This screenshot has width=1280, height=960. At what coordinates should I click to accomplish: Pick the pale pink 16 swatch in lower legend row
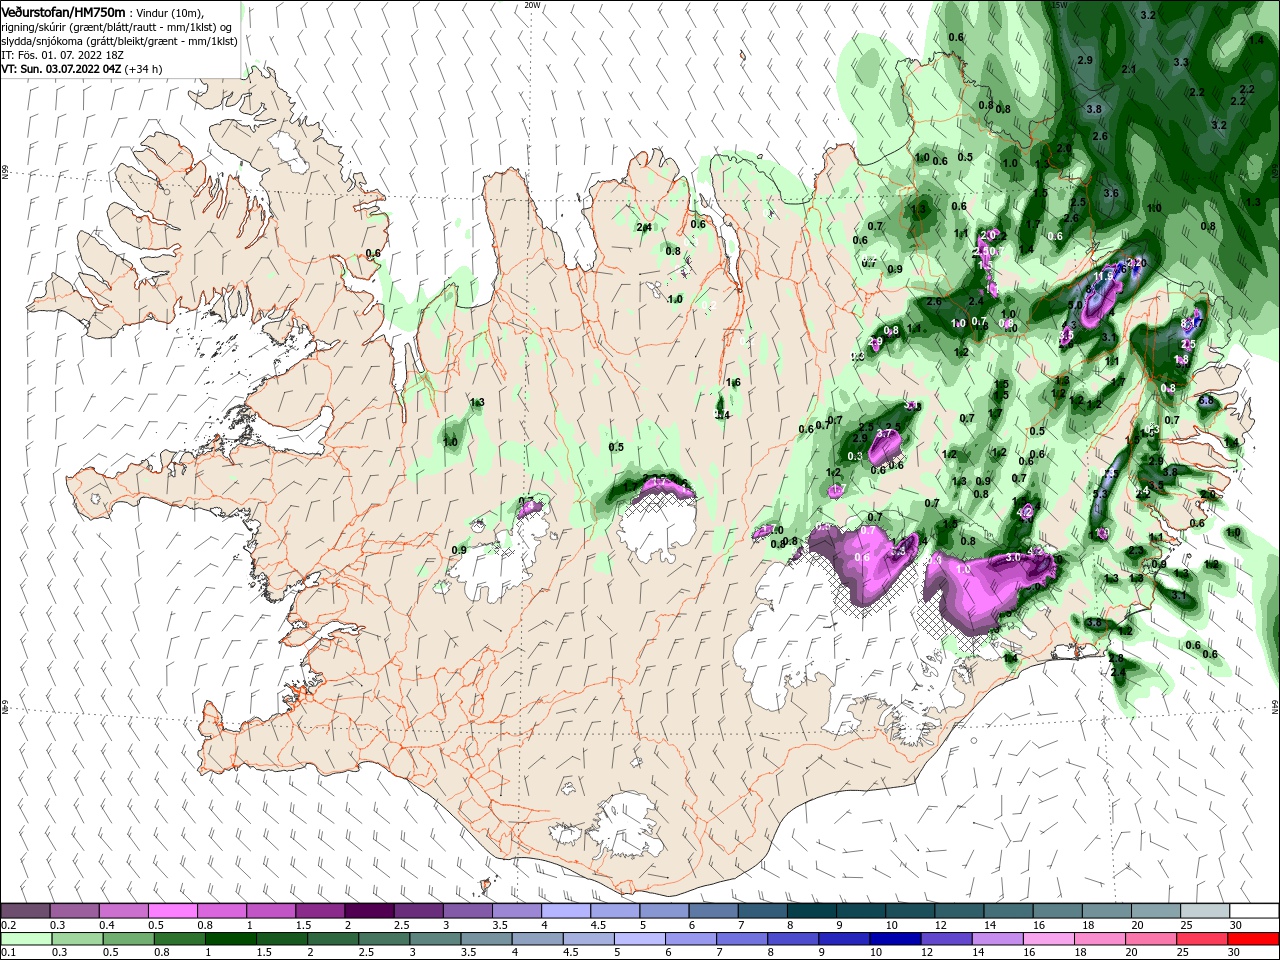[x=1049, y=939]
